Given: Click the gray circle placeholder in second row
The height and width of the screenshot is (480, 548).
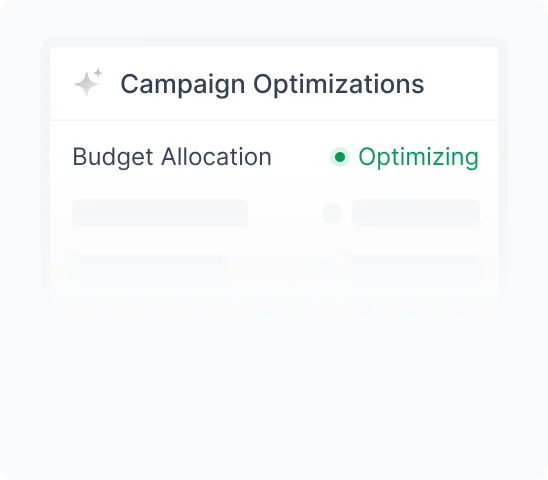Looking at the screenshot, I should [x=332, y=213].
